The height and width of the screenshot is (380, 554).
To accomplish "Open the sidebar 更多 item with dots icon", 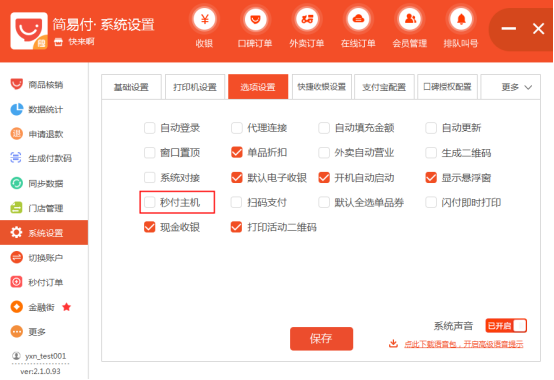I will point(44,332).
